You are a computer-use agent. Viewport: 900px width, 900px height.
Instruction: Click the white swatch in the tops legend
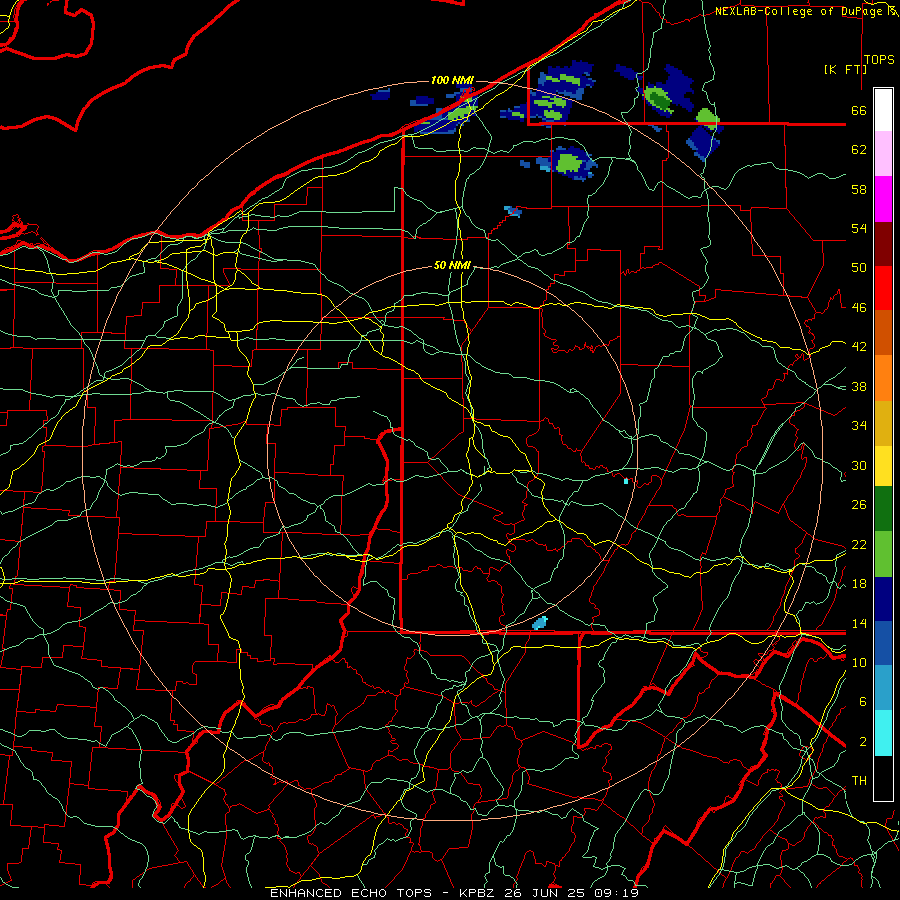(883, 110)
